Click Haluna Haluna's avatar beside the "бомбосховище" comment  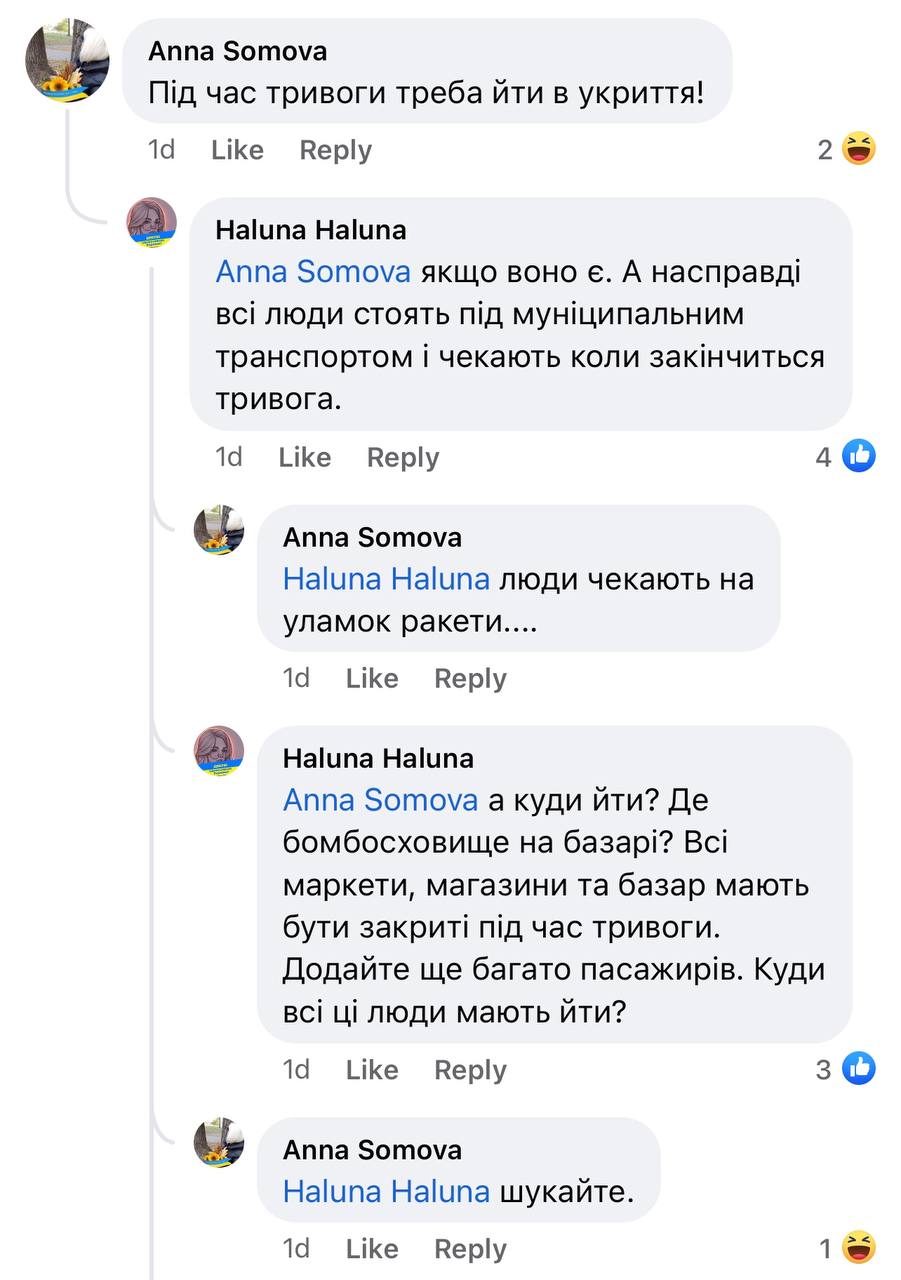[x=219, y=751]
